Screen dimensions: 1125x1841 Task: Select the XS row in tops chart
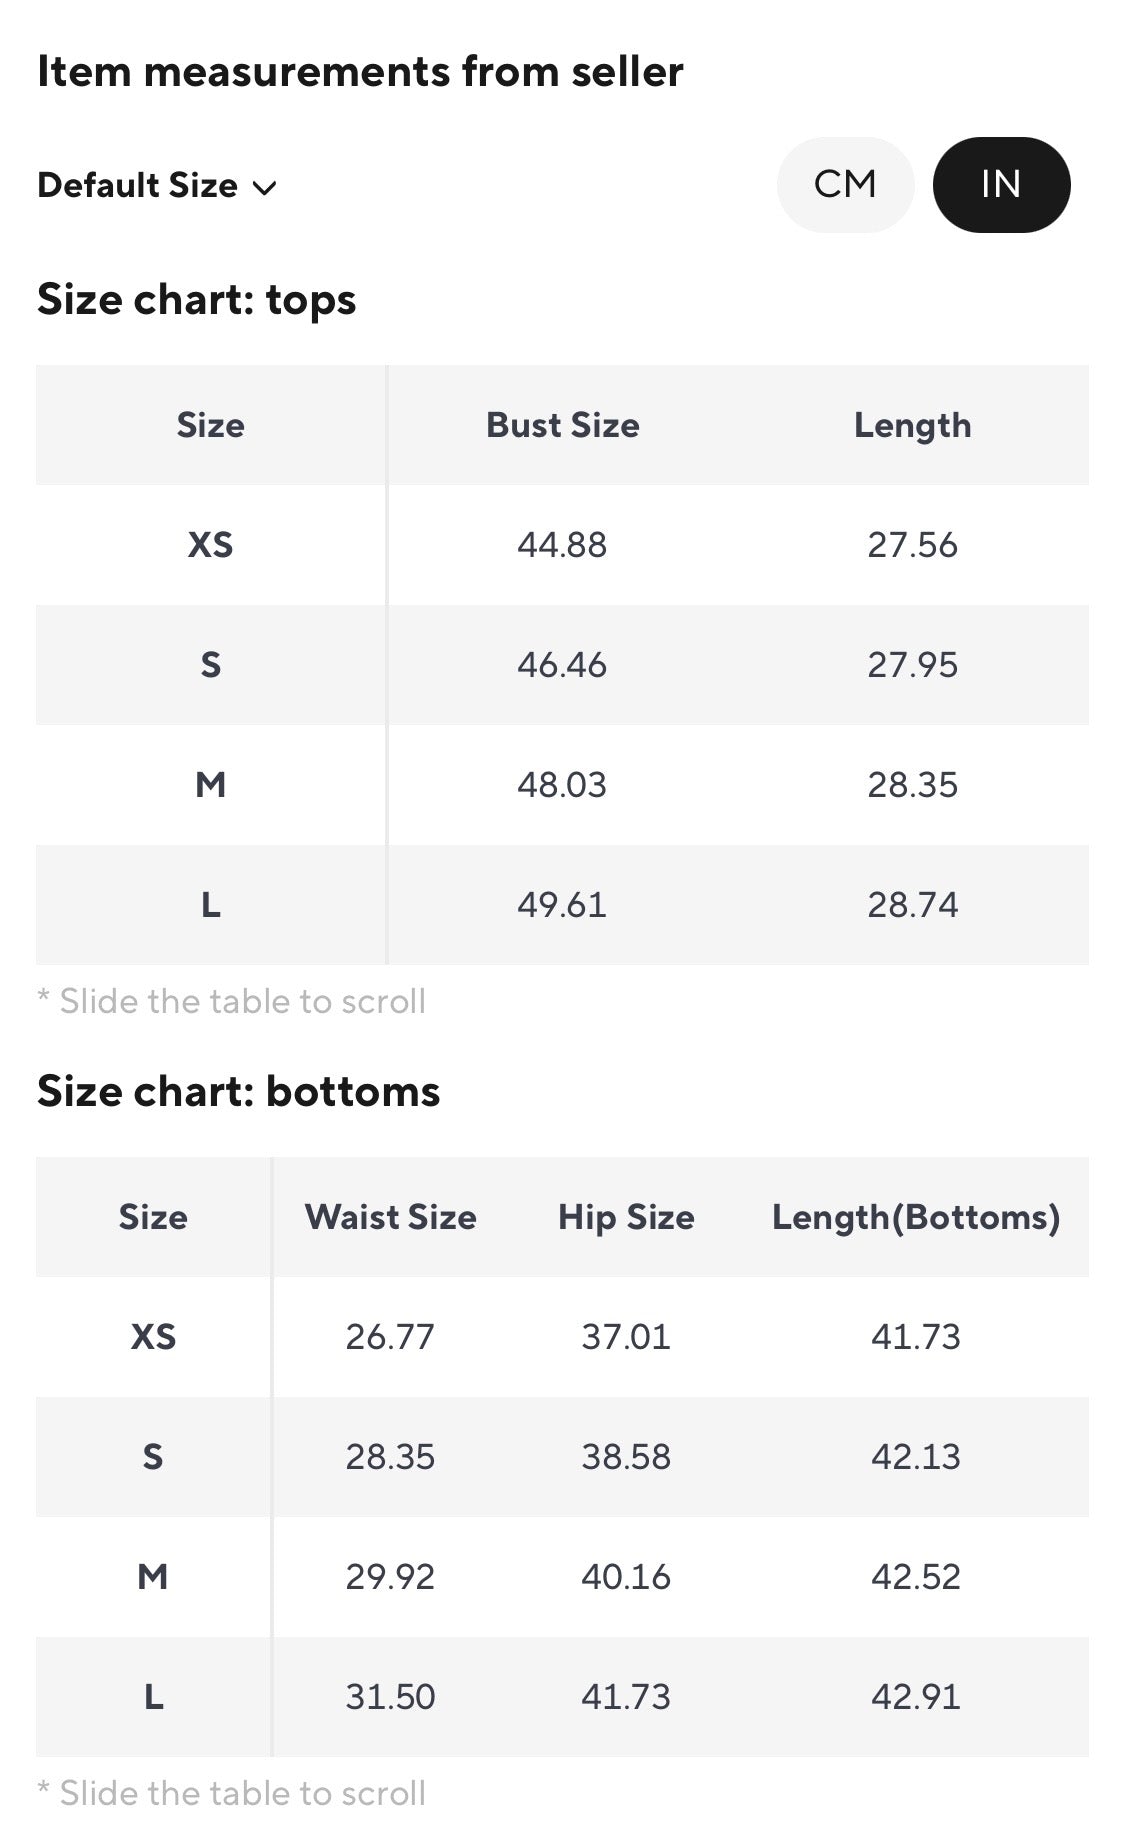(x=562, y=545)
